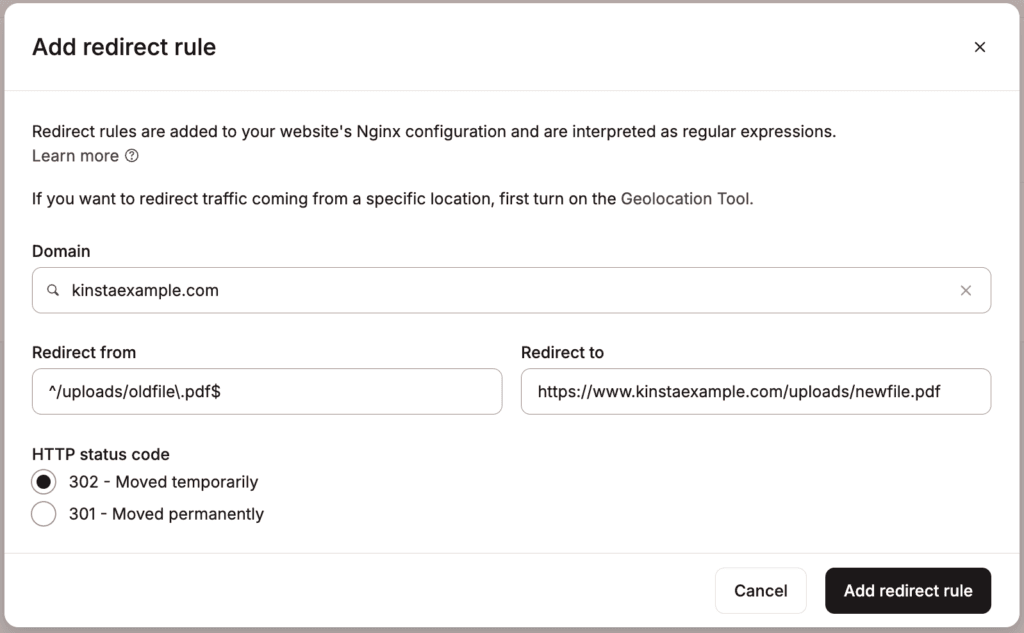Viewport: 1024px width, 633px height.
Task: Click the magnifying glass inside the domain search box
Action: click(x=52, y=290)
